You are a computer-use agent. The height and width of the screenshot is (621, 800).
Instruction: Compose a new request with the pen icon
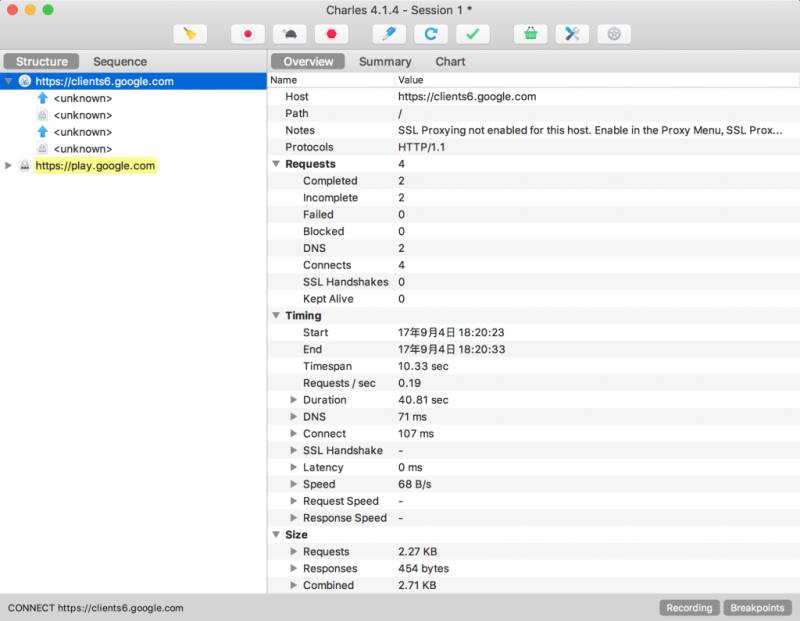(x=389, y=34)
